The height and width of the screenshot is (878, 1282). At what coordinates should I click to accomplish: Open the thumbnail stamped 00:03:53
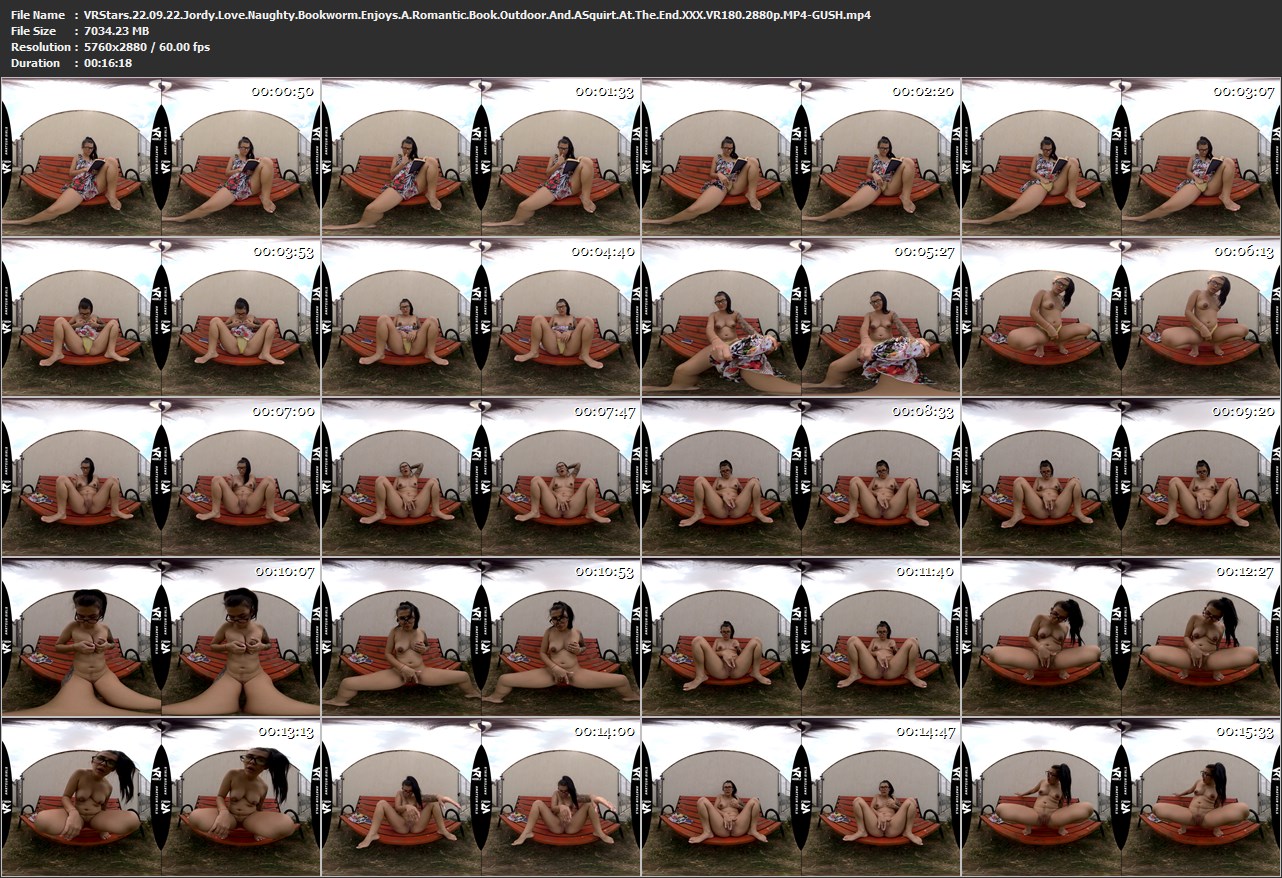[160, 316]
